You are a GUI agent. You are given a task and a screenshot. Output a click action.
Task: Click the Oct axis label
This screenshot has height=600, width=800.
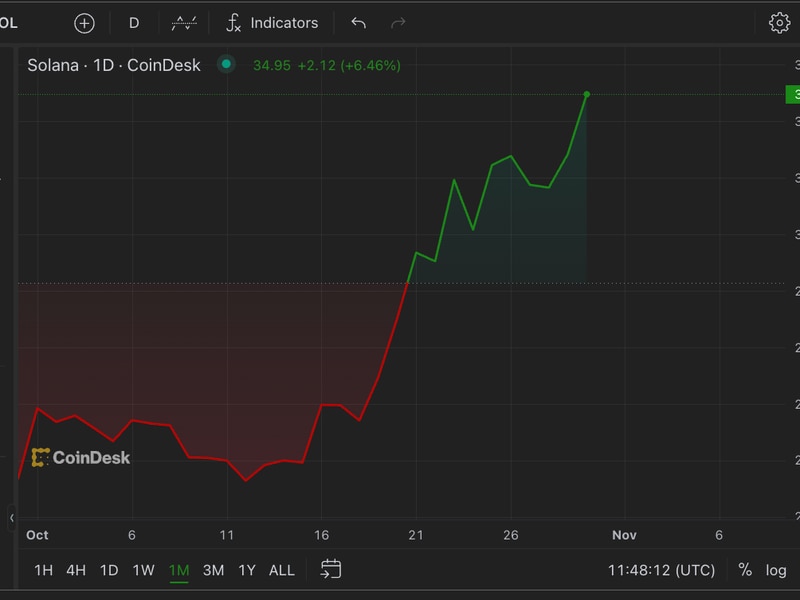pos(37,535)
